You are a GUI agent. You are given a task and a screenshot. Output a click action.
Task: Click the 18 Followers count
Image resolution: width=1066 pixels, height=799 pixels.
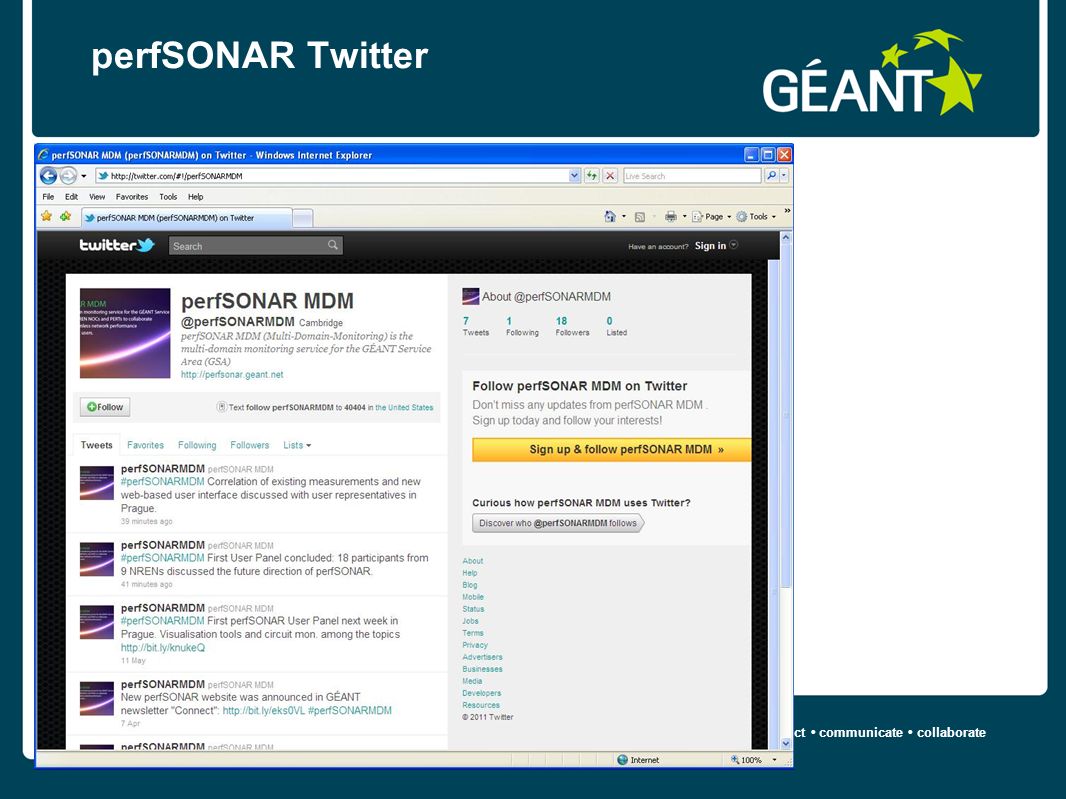[572, 326]
